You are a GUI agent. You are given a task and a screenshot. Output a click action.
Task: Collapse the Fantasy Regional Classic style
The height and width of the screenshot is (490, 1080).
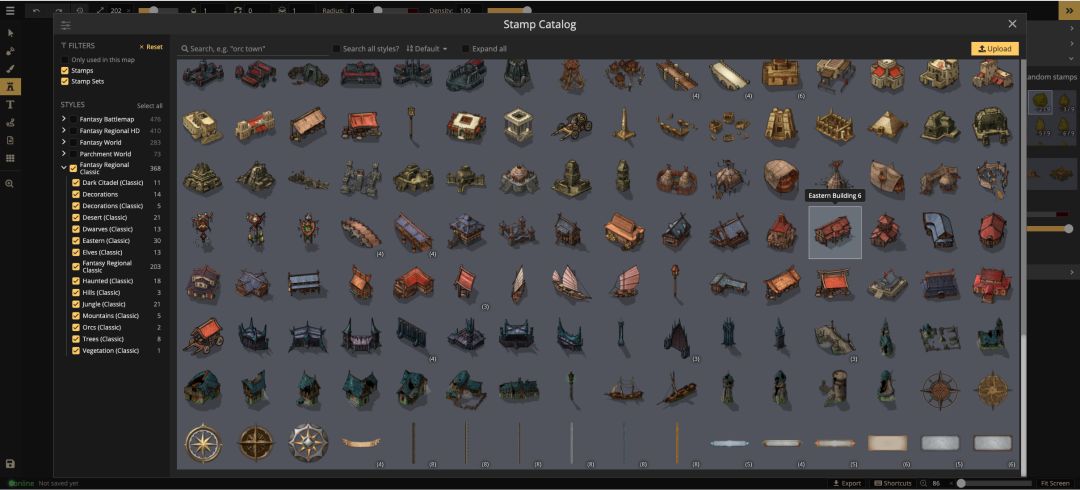coord(63,167)
